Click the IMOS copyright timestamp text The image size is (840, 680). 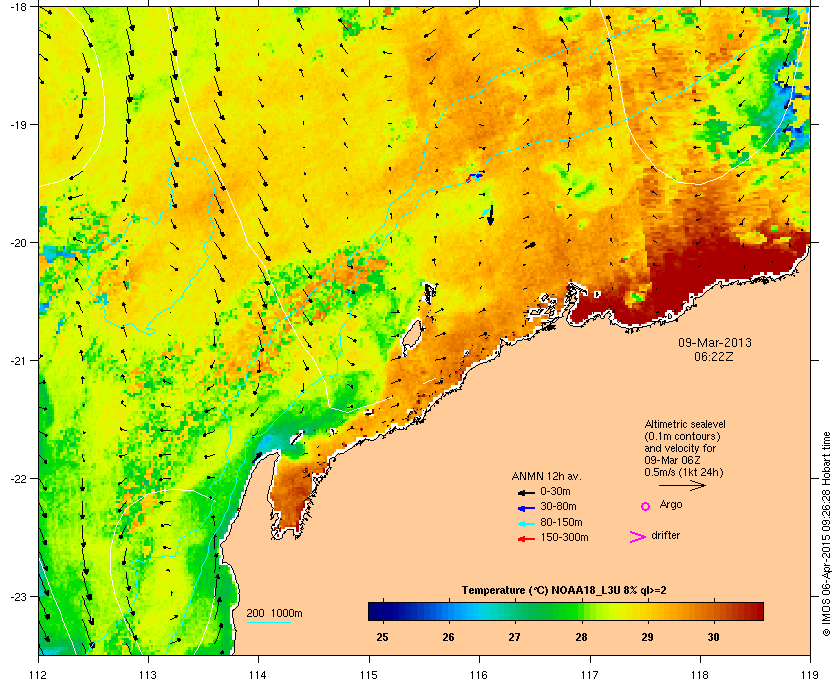point(826,535)
